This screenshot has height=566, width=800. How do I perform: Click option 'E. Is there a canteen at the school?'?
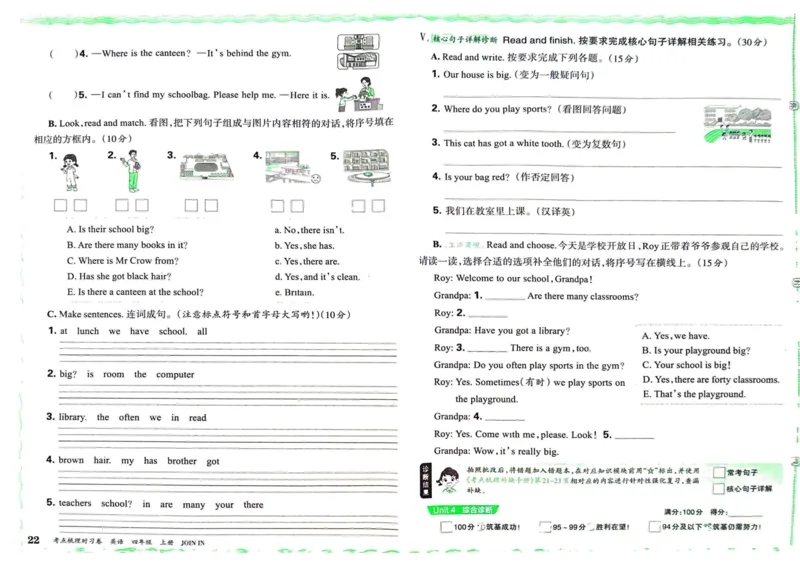point(135,292)
